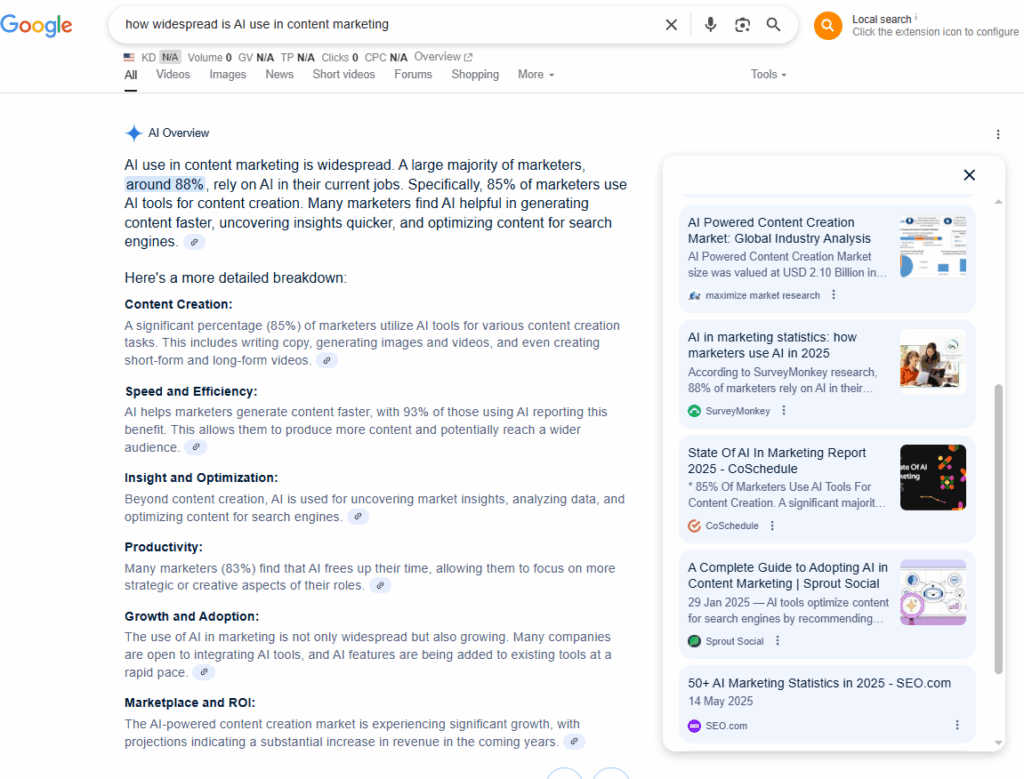Viewport: 1024px width, 779px height.
Task: Click link icon after Productivity paragraph
Action: (x=379, y=585)
